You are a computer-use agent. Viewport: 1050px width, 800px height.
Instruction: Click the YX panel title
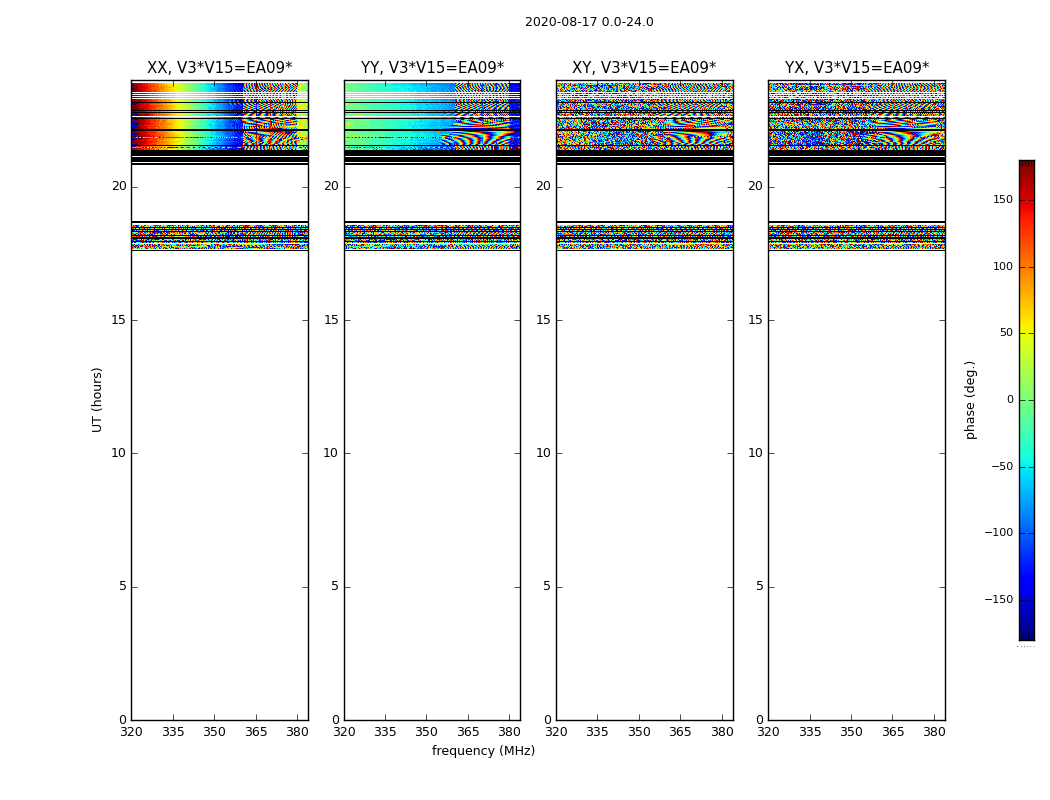[x=856, y=68]
